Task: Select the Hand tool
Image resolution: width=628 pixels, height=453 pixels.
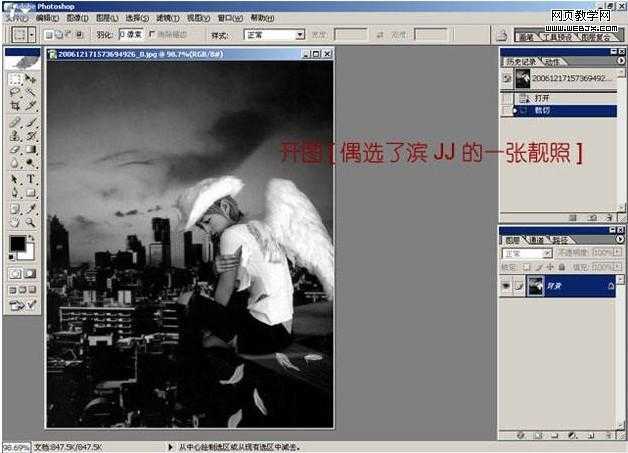Action: point(15,222)
